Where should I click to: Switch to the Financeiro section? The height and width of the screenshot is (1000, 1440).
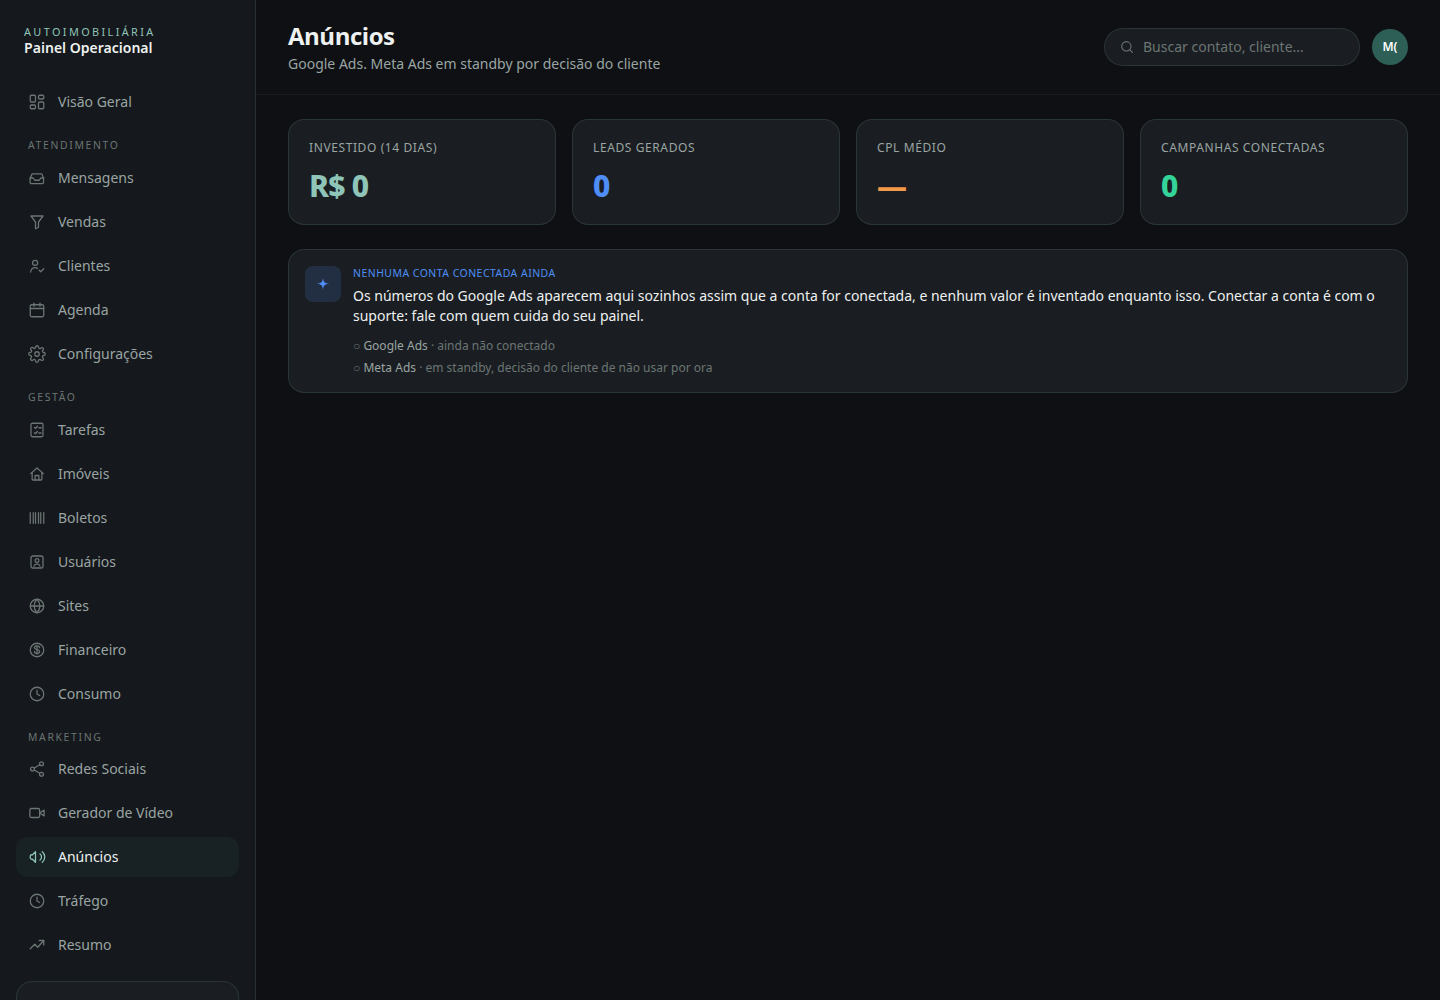pos(127,650)
